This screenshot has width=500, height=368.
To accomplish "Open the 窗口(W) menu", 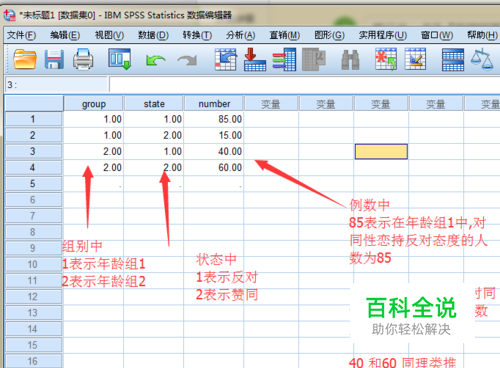I will coord(437,35).
